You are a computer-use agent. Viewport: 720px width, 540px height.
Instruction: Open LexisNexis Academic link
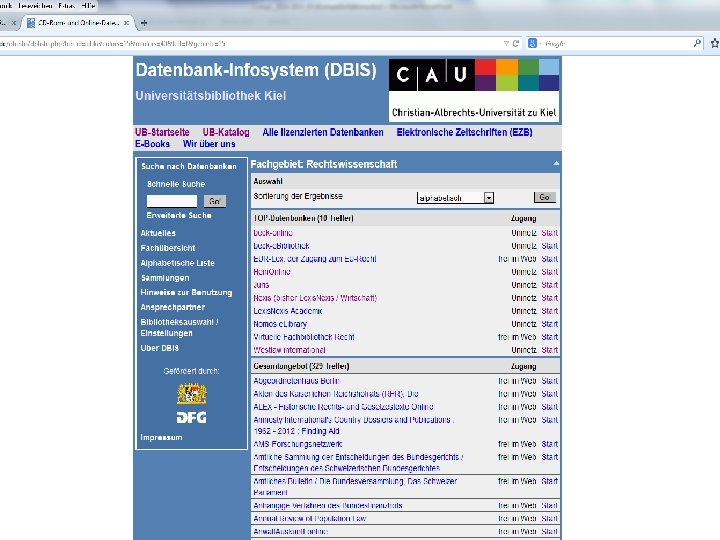288,311
